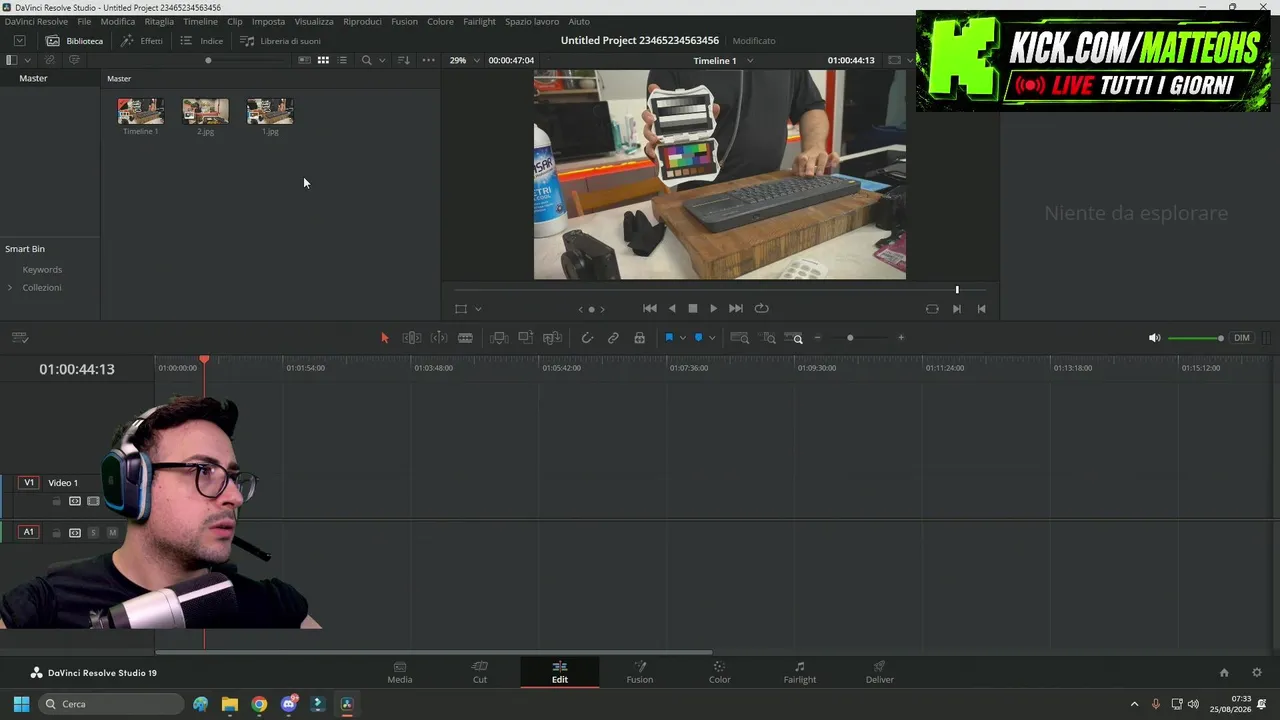Select the arrow Selection mode tool
1280x720 pixels.
(x=384, y=338)
